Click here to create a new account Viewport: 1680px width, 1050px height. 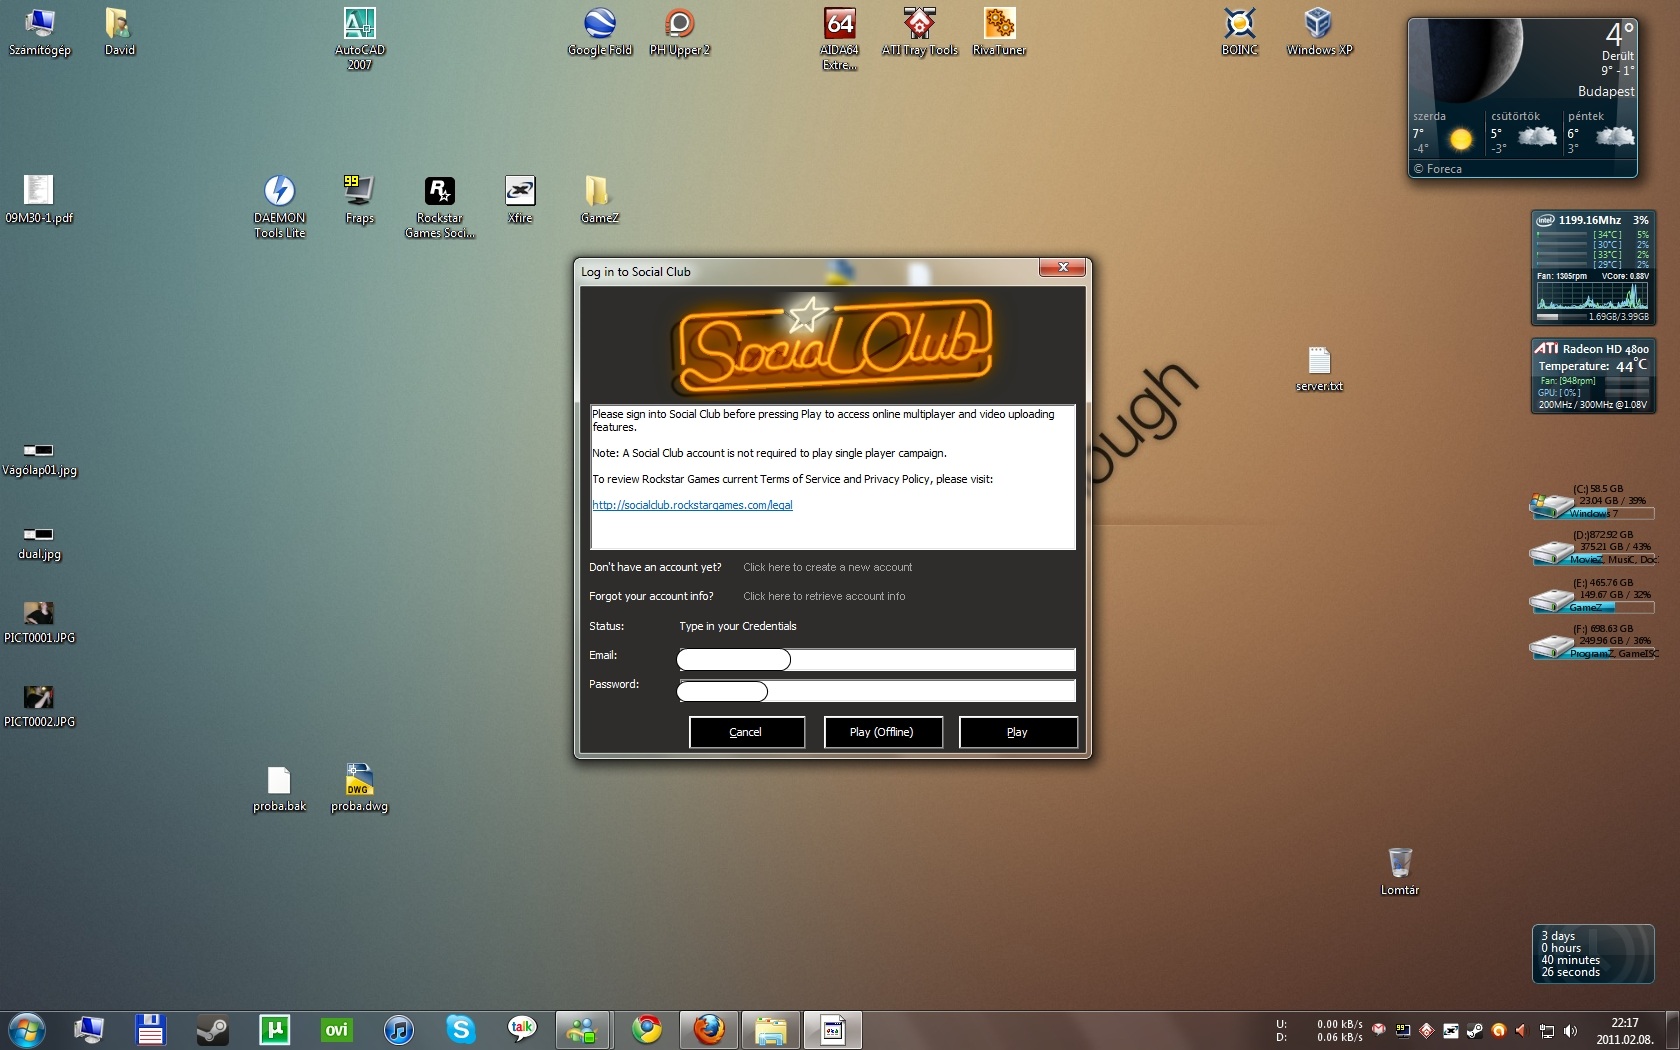(827, 567)
